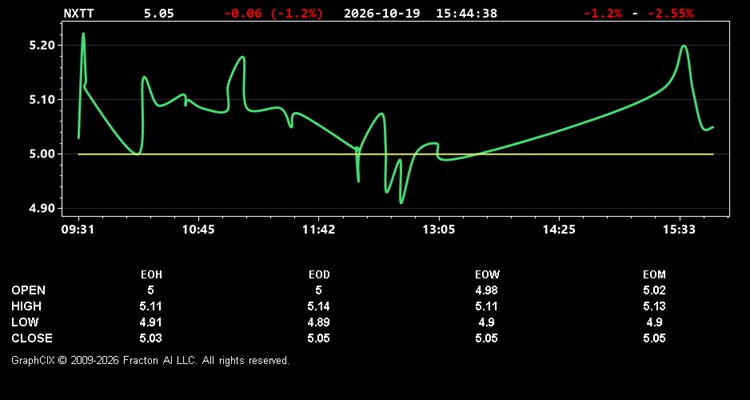Viewport: 750px width, 400px height.
Task: Click the EOD column header
Action: (x=319, y=275)
